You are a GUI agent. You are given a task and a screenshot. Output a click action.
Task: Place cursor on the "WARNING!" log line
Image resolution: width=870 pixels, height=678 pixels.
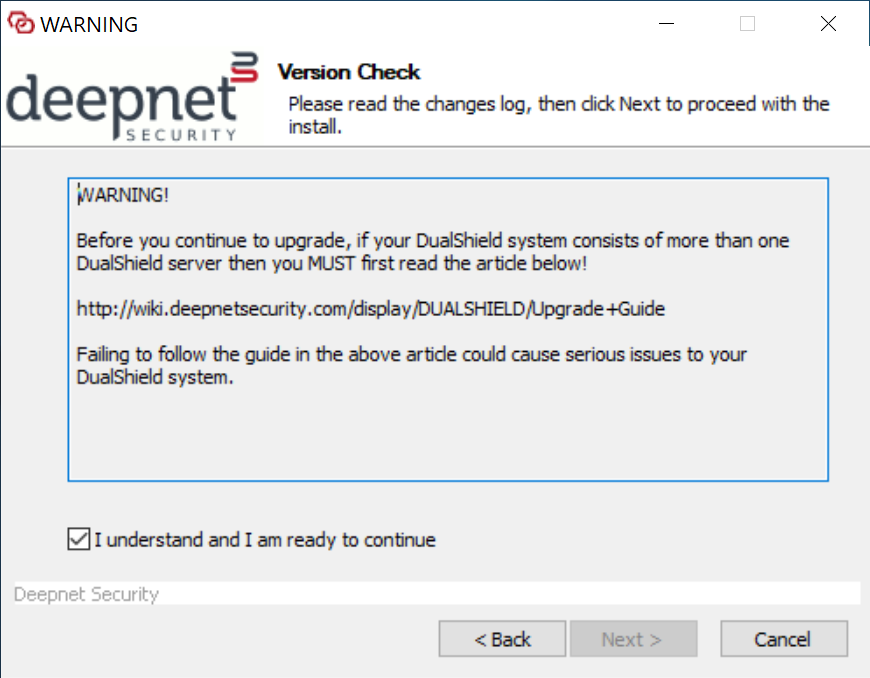click(124, 195)
